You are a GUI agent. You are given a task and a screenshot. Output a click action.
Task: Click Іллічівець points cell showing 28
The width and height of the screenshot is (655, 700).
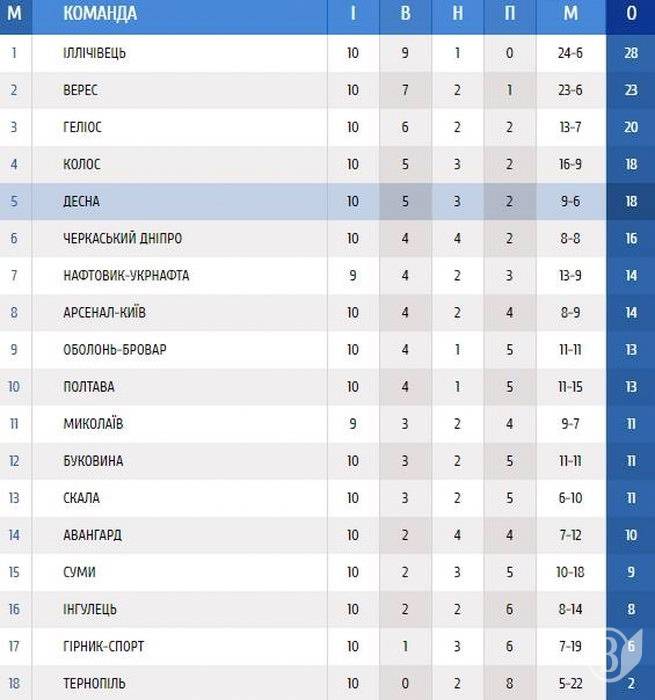coord(631,53)
